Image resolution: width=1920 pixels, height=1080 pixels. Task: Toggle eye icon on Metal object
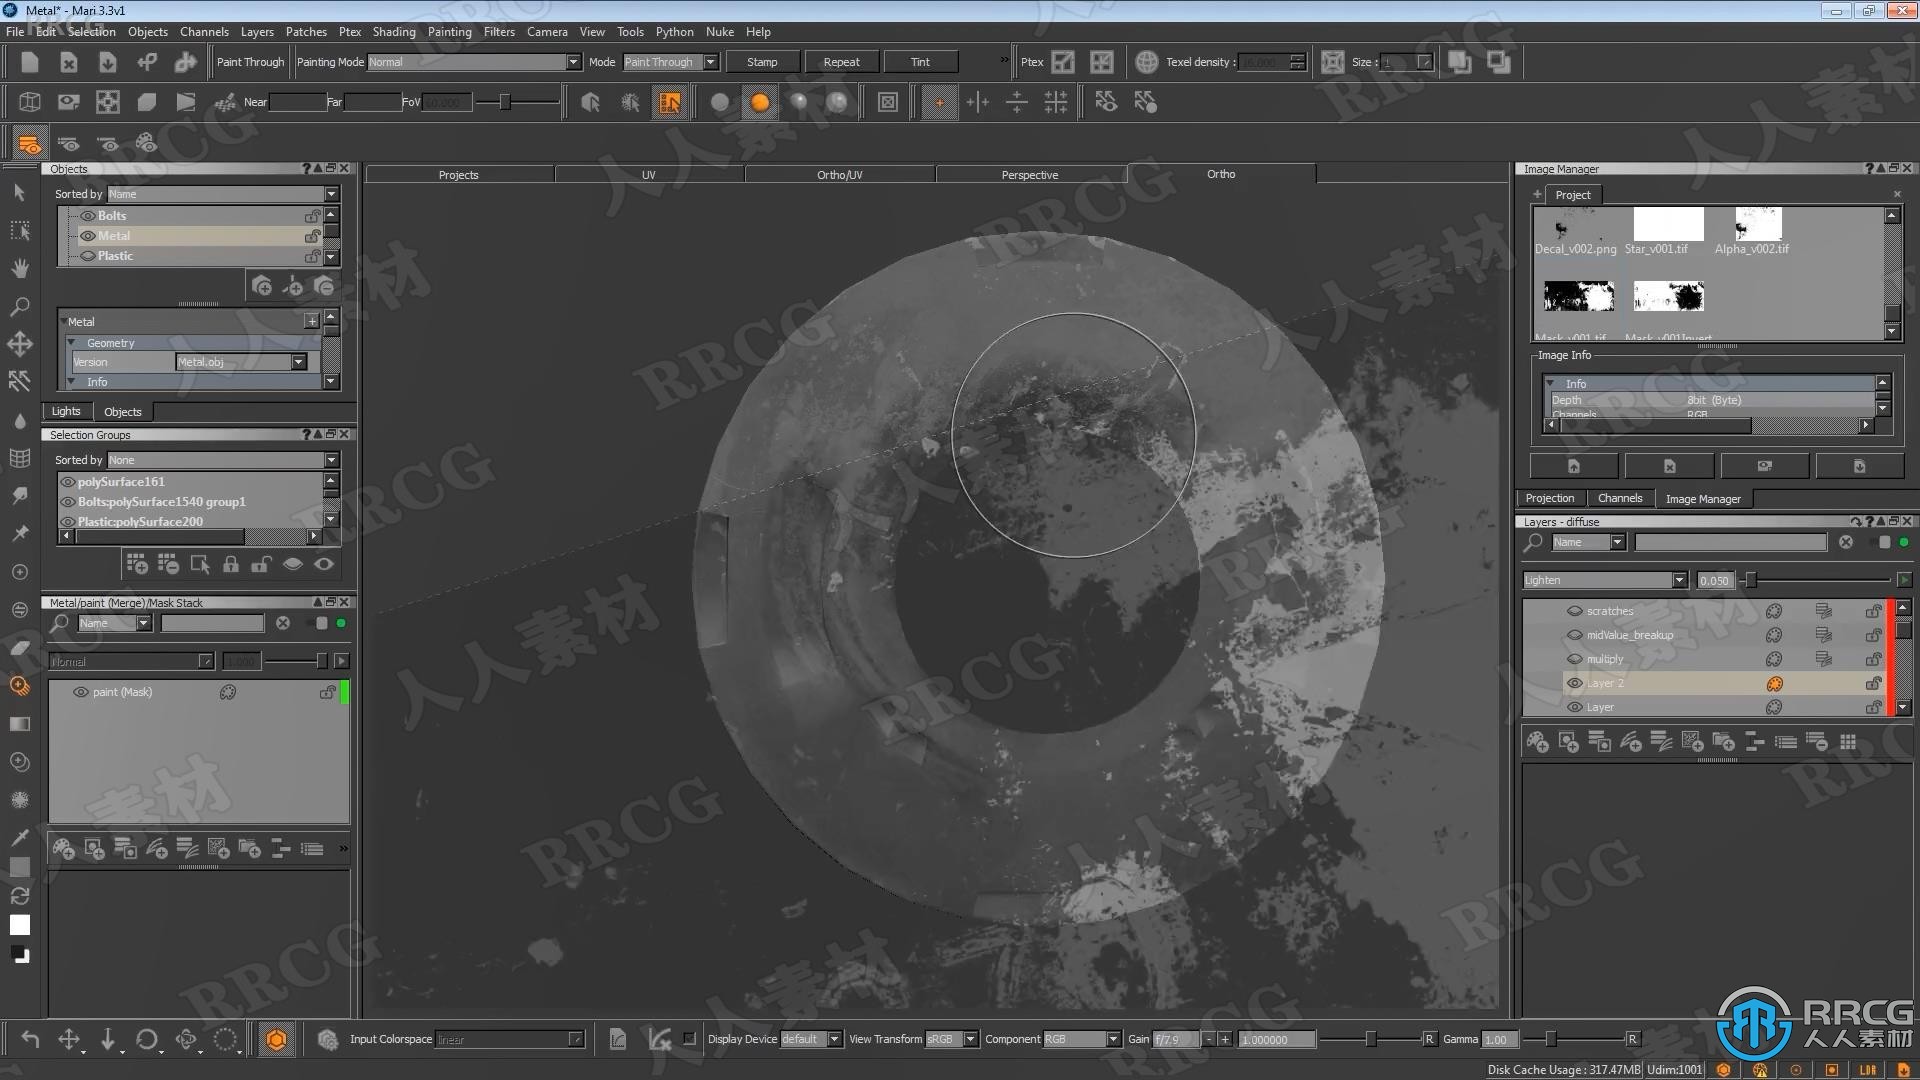[x=87, y=235]
